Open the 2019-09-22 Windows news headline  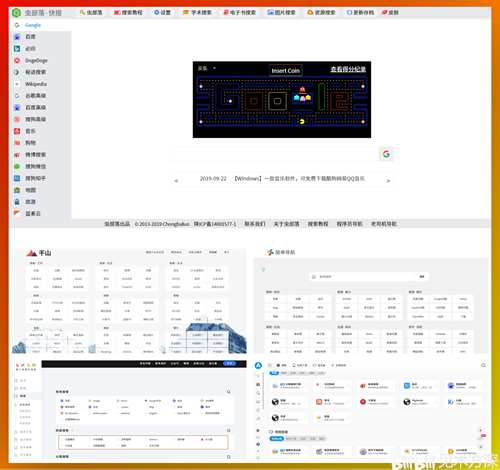(282, 179)
